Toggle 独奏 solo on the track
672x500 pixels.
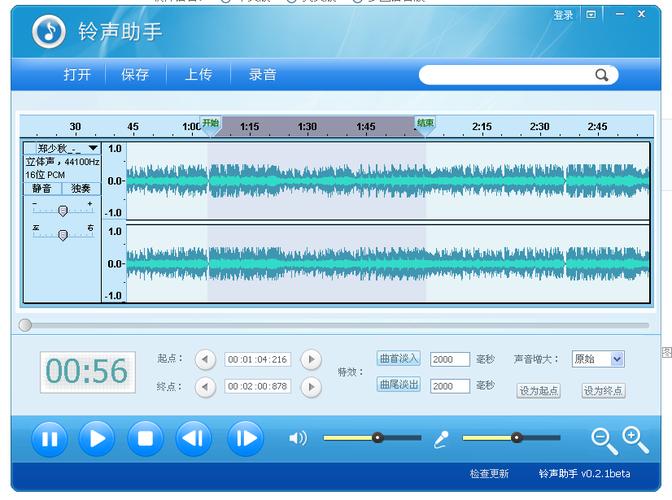click(x=81, y=189)
